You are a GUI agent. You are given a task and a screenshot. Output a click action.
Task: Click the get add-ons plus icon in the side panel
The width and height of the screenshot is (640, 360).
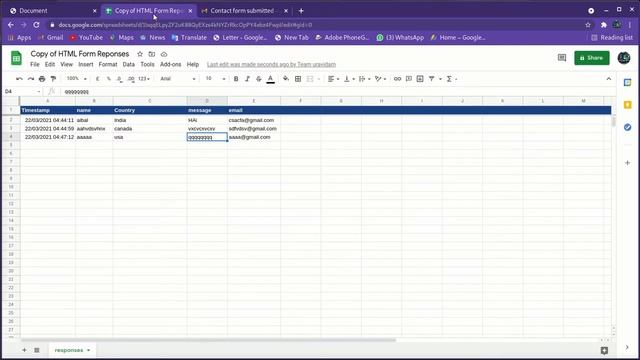point(628,163)
